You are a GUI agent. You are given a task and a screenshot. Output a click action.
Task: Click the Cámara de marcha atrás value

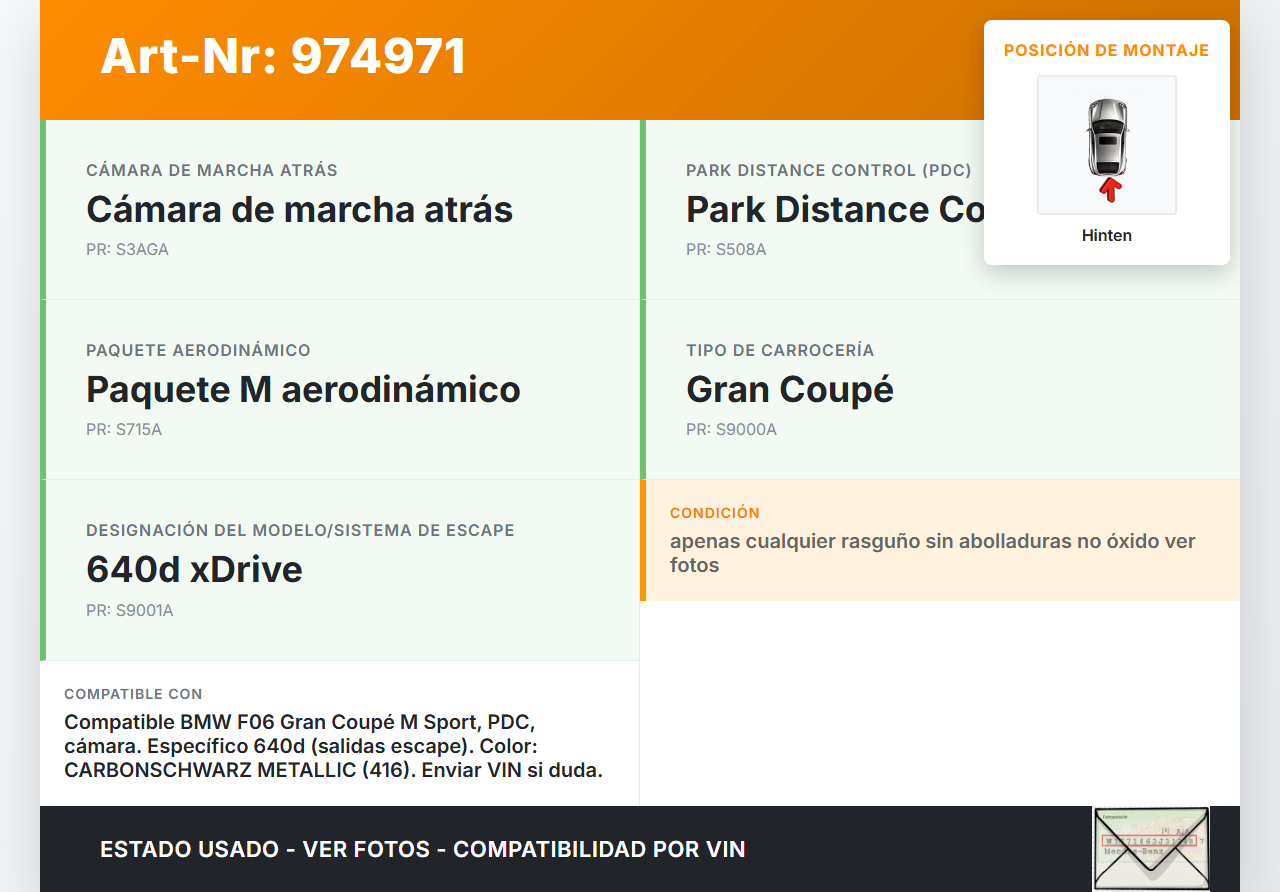[299, 209]
